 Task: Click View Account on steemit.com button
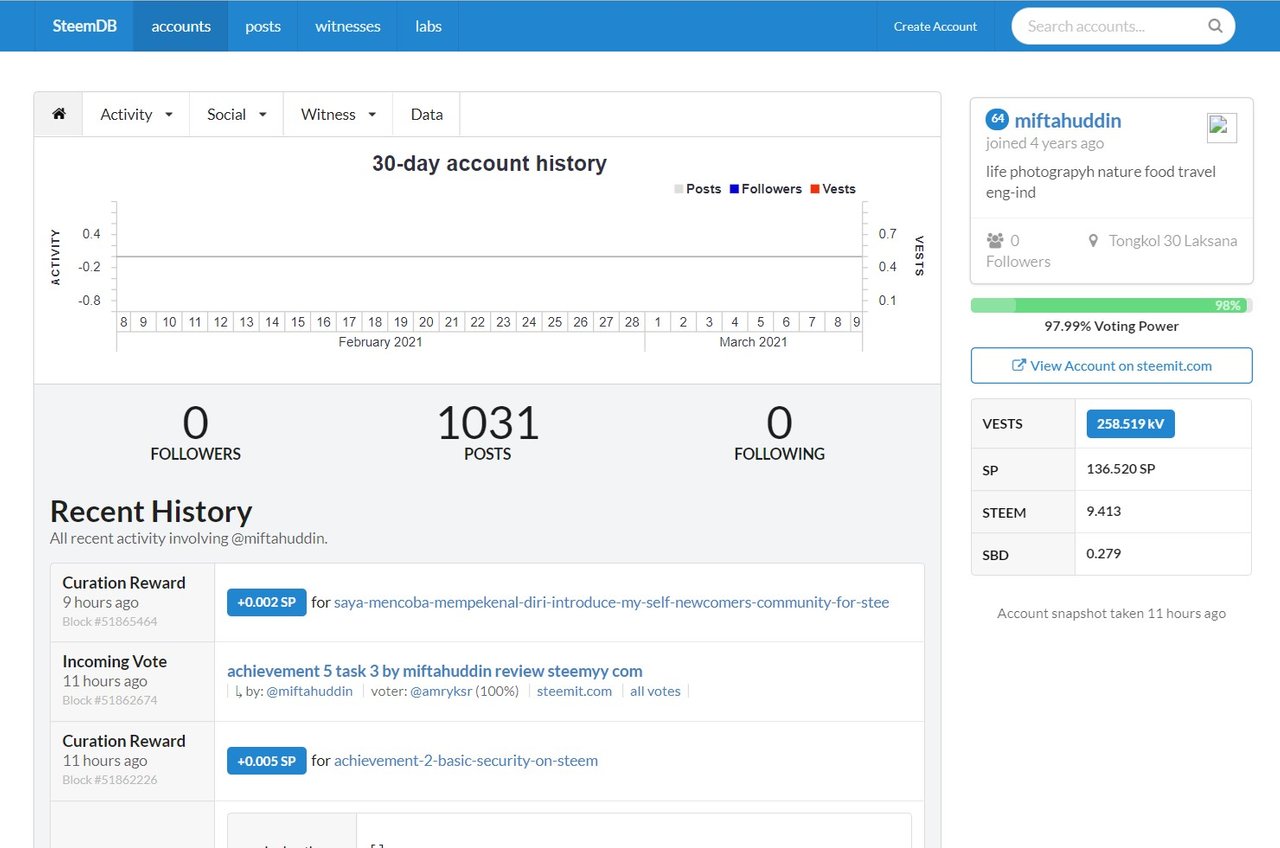tap(1111, 365)
